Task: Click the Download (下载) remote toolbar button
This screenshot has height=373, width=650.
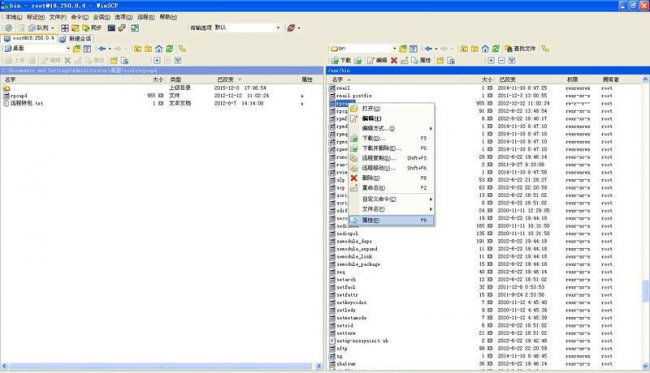Action: coord(341,61)
